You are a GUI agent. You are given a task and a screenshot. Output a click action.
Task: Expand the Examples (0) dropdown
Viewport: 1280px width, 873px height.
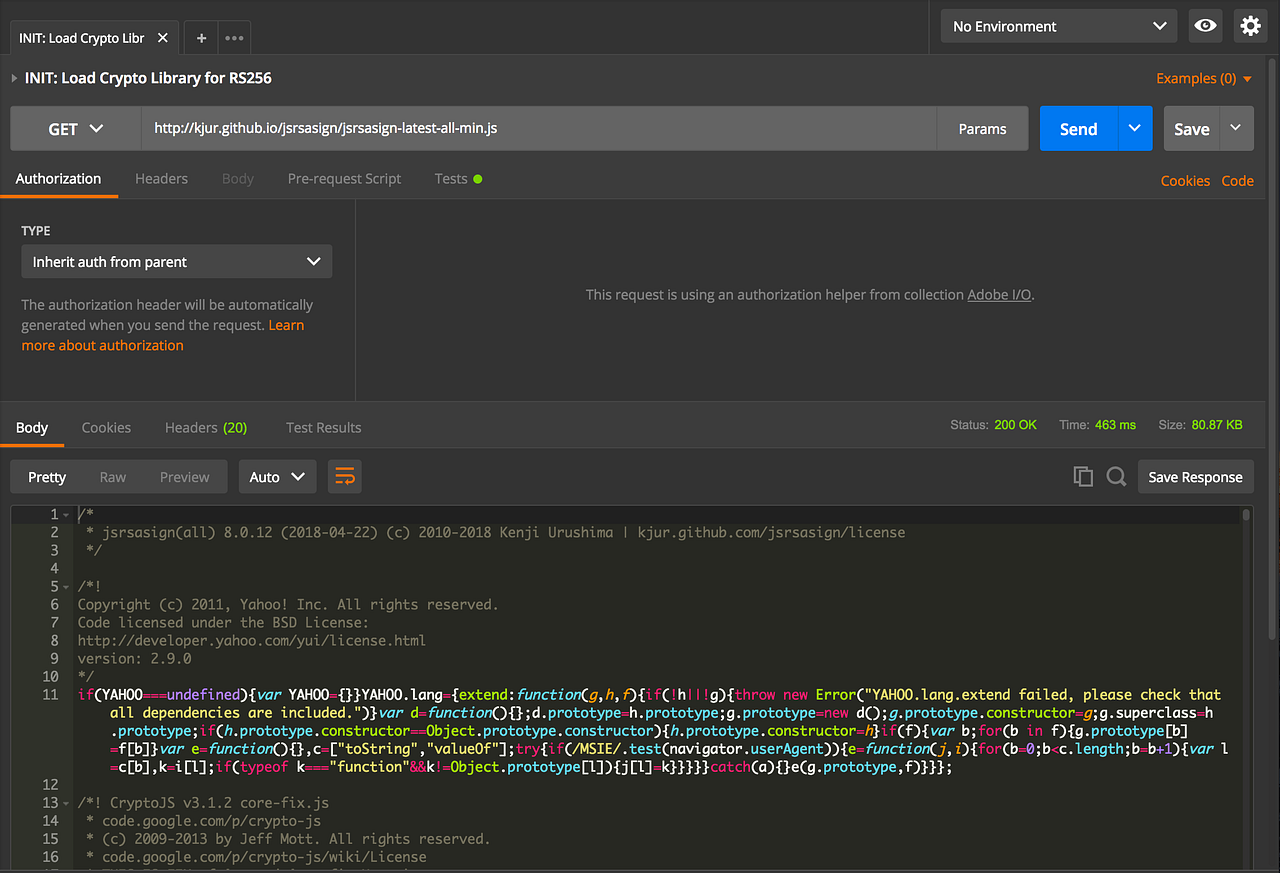pyautogui.click(x=1203, y=78)
